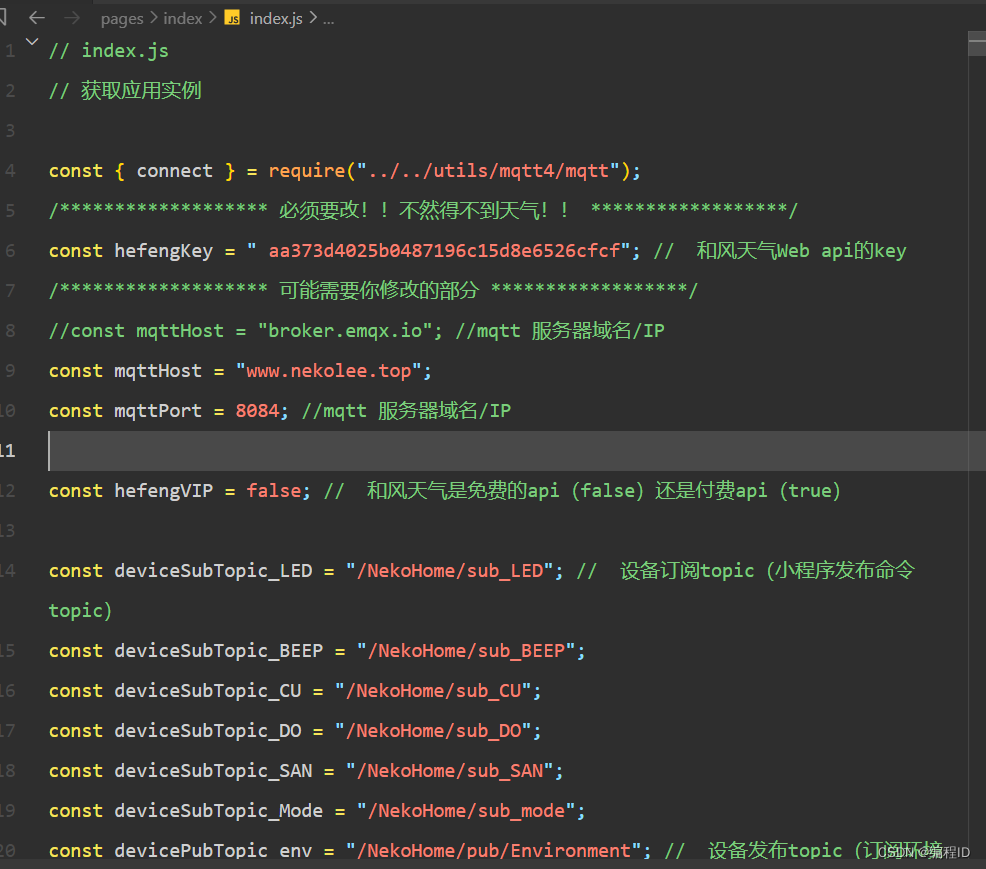Open 'pages' breadcrumb segment

coord(122,19)
